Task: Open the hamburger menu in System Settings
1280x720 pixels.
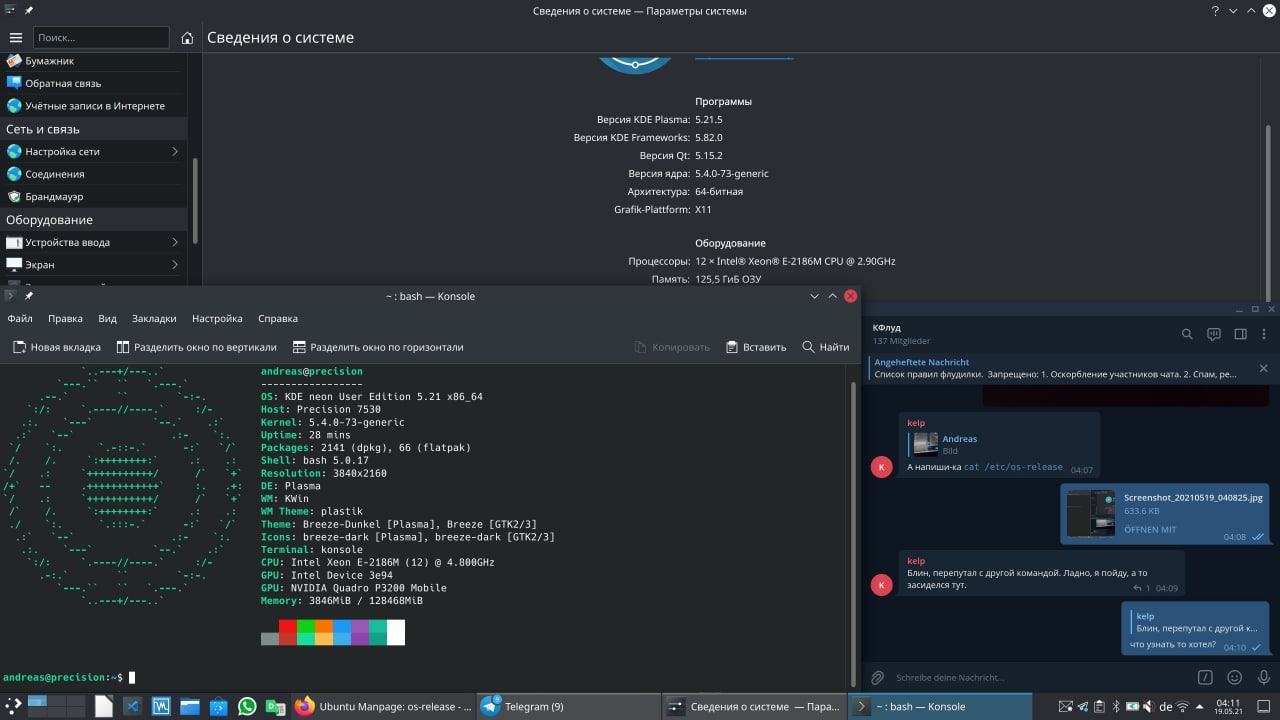Action: (15, 38)
